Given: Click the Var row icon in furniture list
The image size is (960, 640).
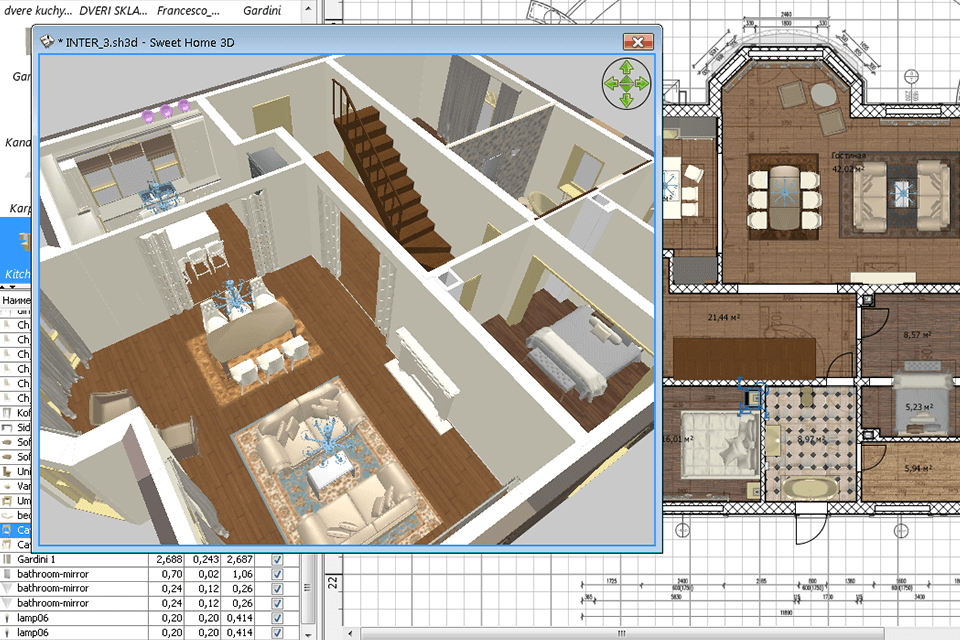Looking at the screenshot, I should click(x=7, y=486).
